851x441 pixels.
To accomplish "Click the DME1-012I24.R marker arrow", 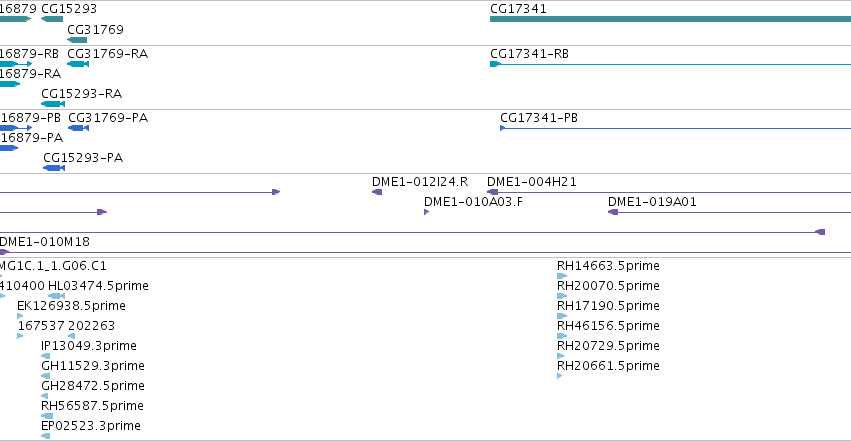I will 377,192.
